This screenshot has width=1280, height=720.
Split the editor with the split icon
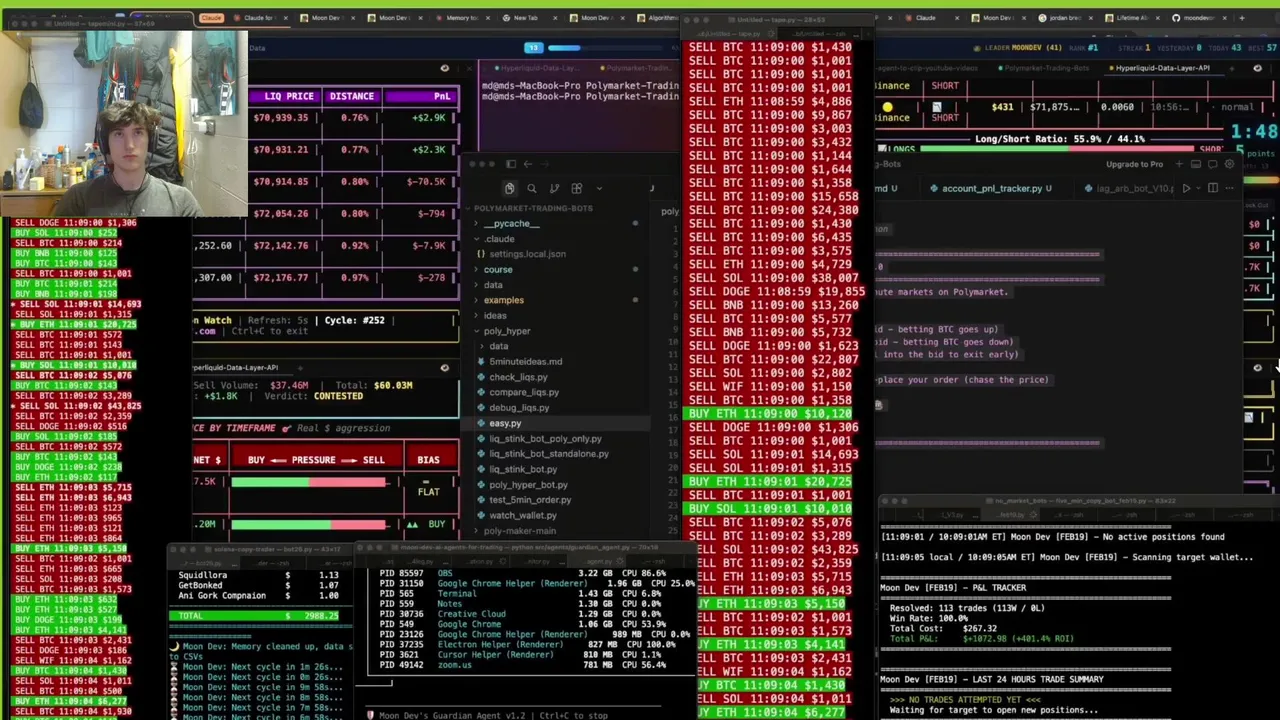(1213, 188)
